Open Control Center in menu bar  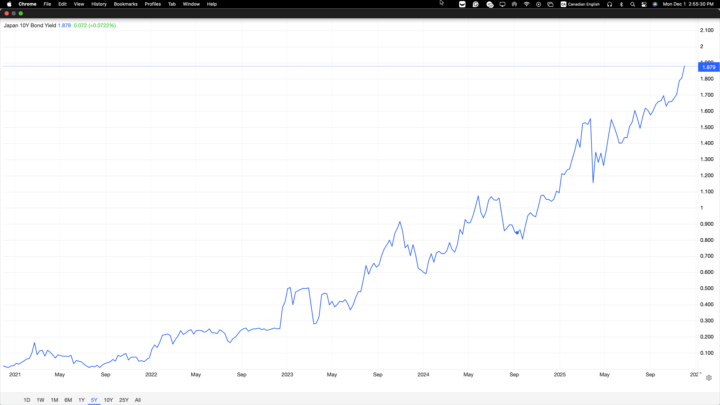[x=644, y=4]
